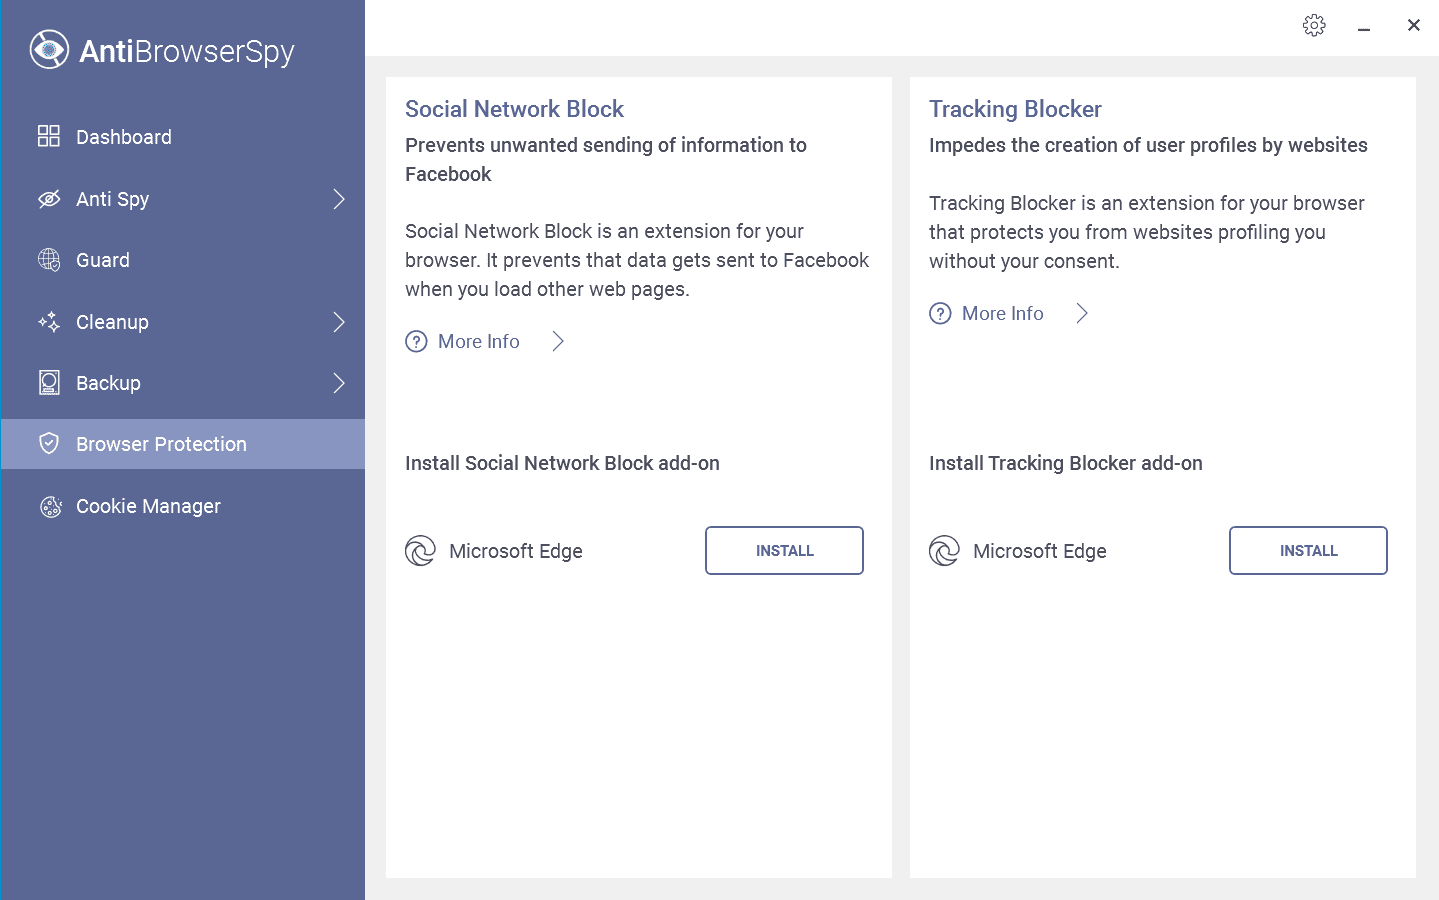Click the Browser Protection shield icon

point(49,444)
